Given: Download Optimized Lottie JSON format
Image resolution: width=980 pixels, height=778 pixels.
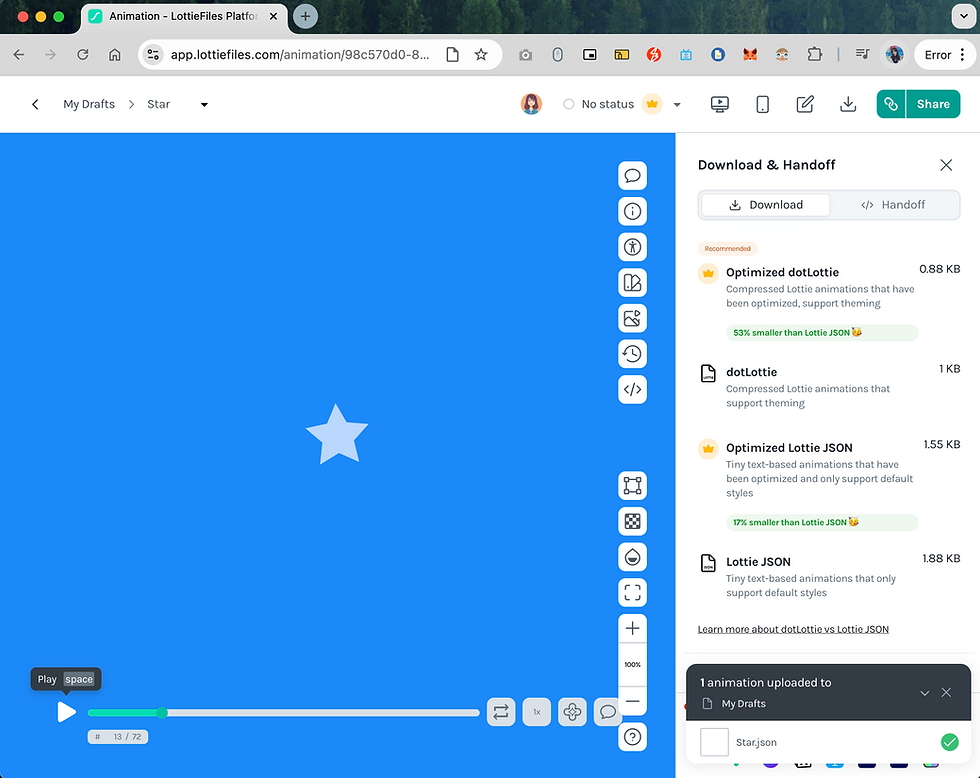Looking at the screenshot, I should point(829,484).
